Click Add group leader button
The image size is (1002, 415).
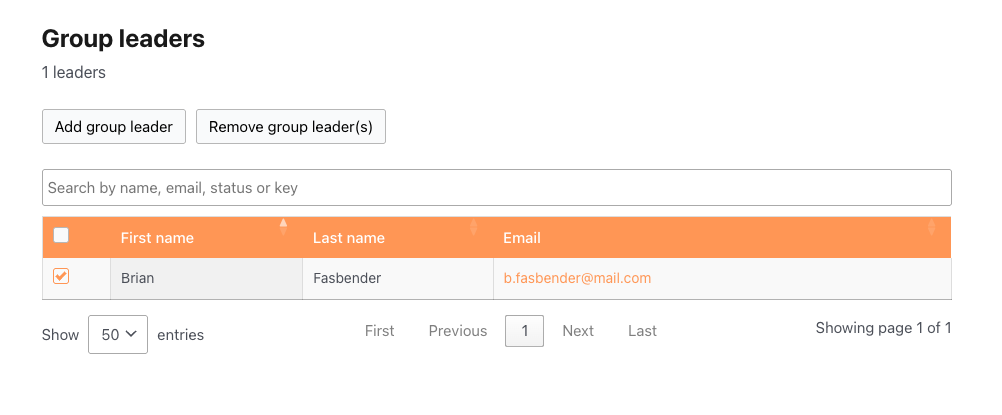click(114, 127)
